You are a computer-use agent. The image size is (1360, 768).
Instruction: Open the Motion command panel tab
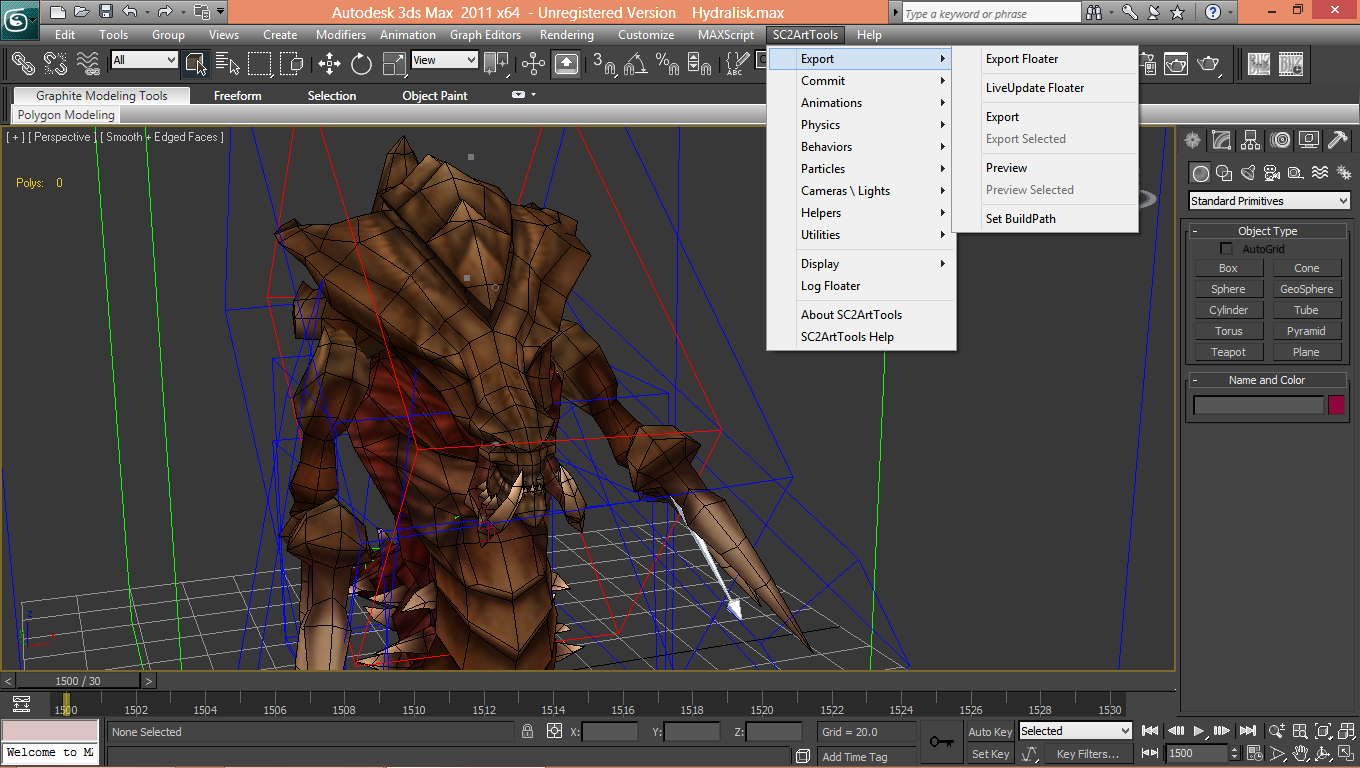coord(1280,140)
